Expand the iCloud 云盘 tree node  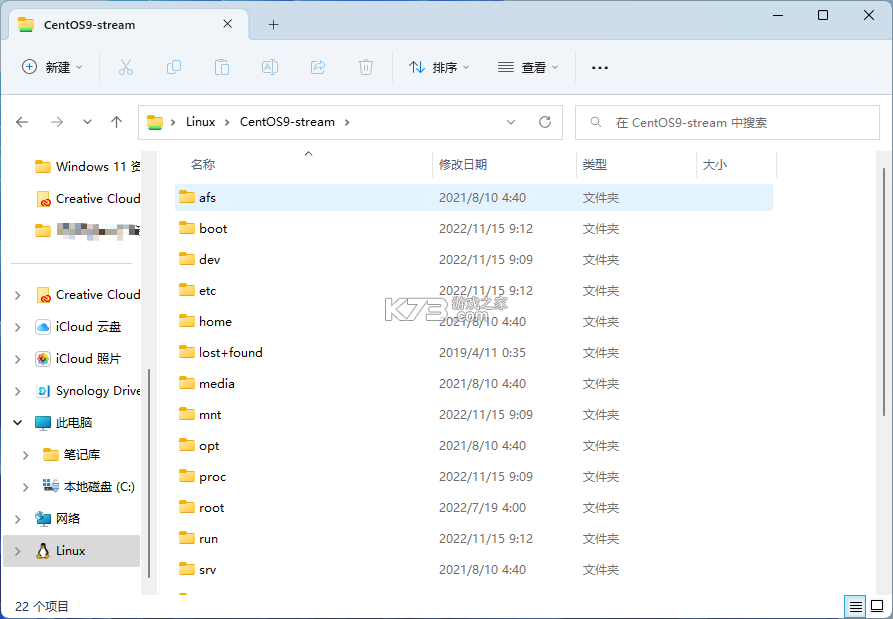[18, 327]
